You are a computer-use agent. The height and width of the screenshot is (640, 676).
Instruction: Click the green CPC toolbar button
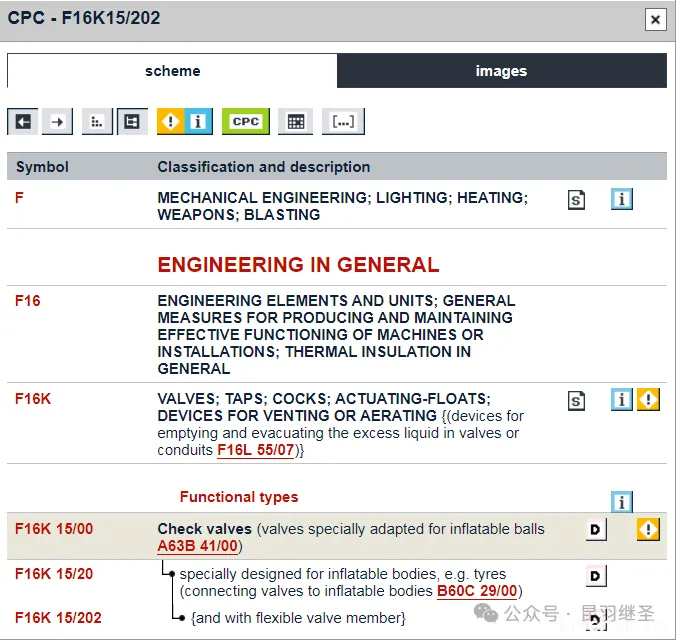[245, 122]
